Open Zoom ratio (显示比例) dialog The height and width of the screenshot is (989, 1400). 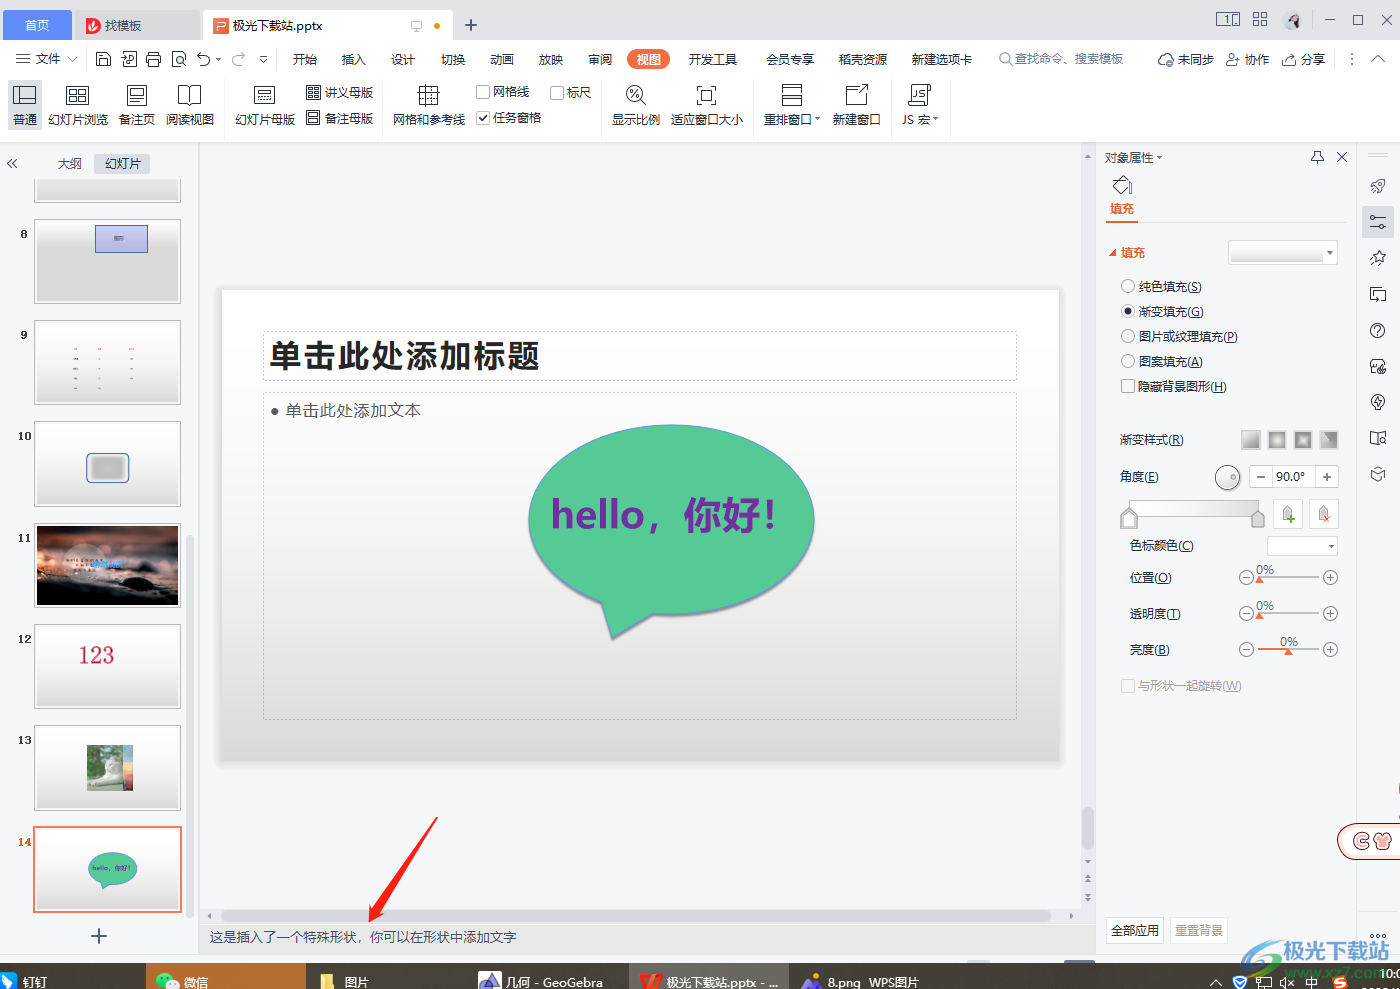click(636, 105)
